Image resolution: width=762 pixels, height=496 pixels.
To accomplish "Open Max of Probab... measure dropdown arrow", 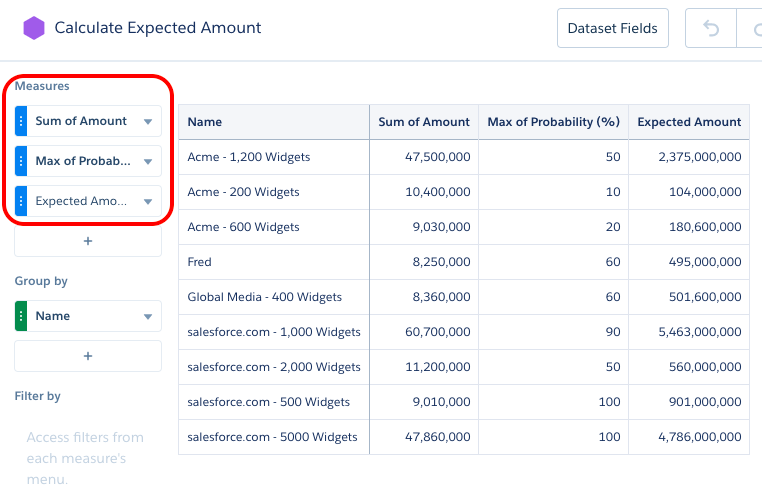I will [x=148, y=161].
